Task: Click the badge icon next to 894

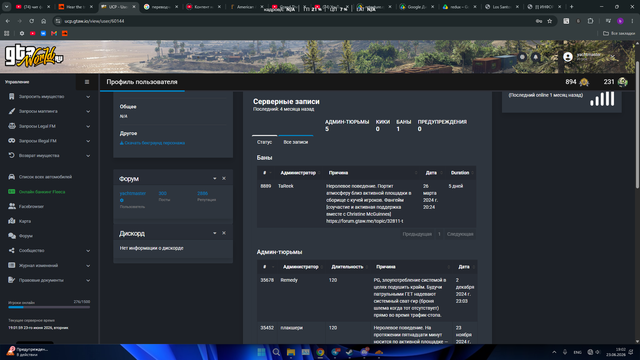Action: pos(584,82)
